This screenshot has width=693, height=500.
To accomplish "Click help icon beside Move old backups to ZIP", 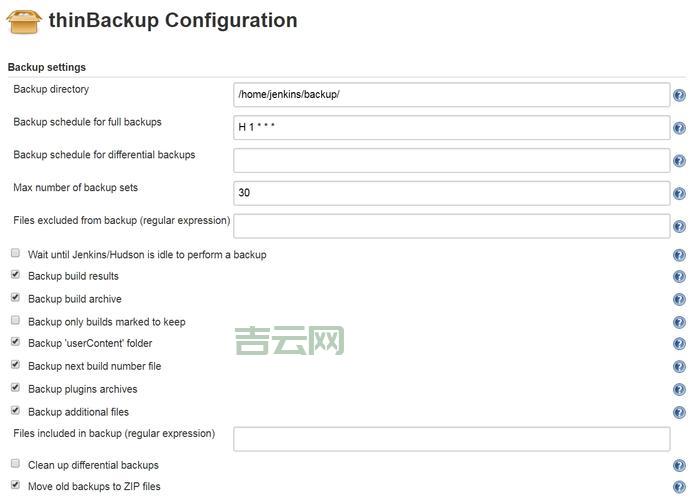I will click(679, 487).
